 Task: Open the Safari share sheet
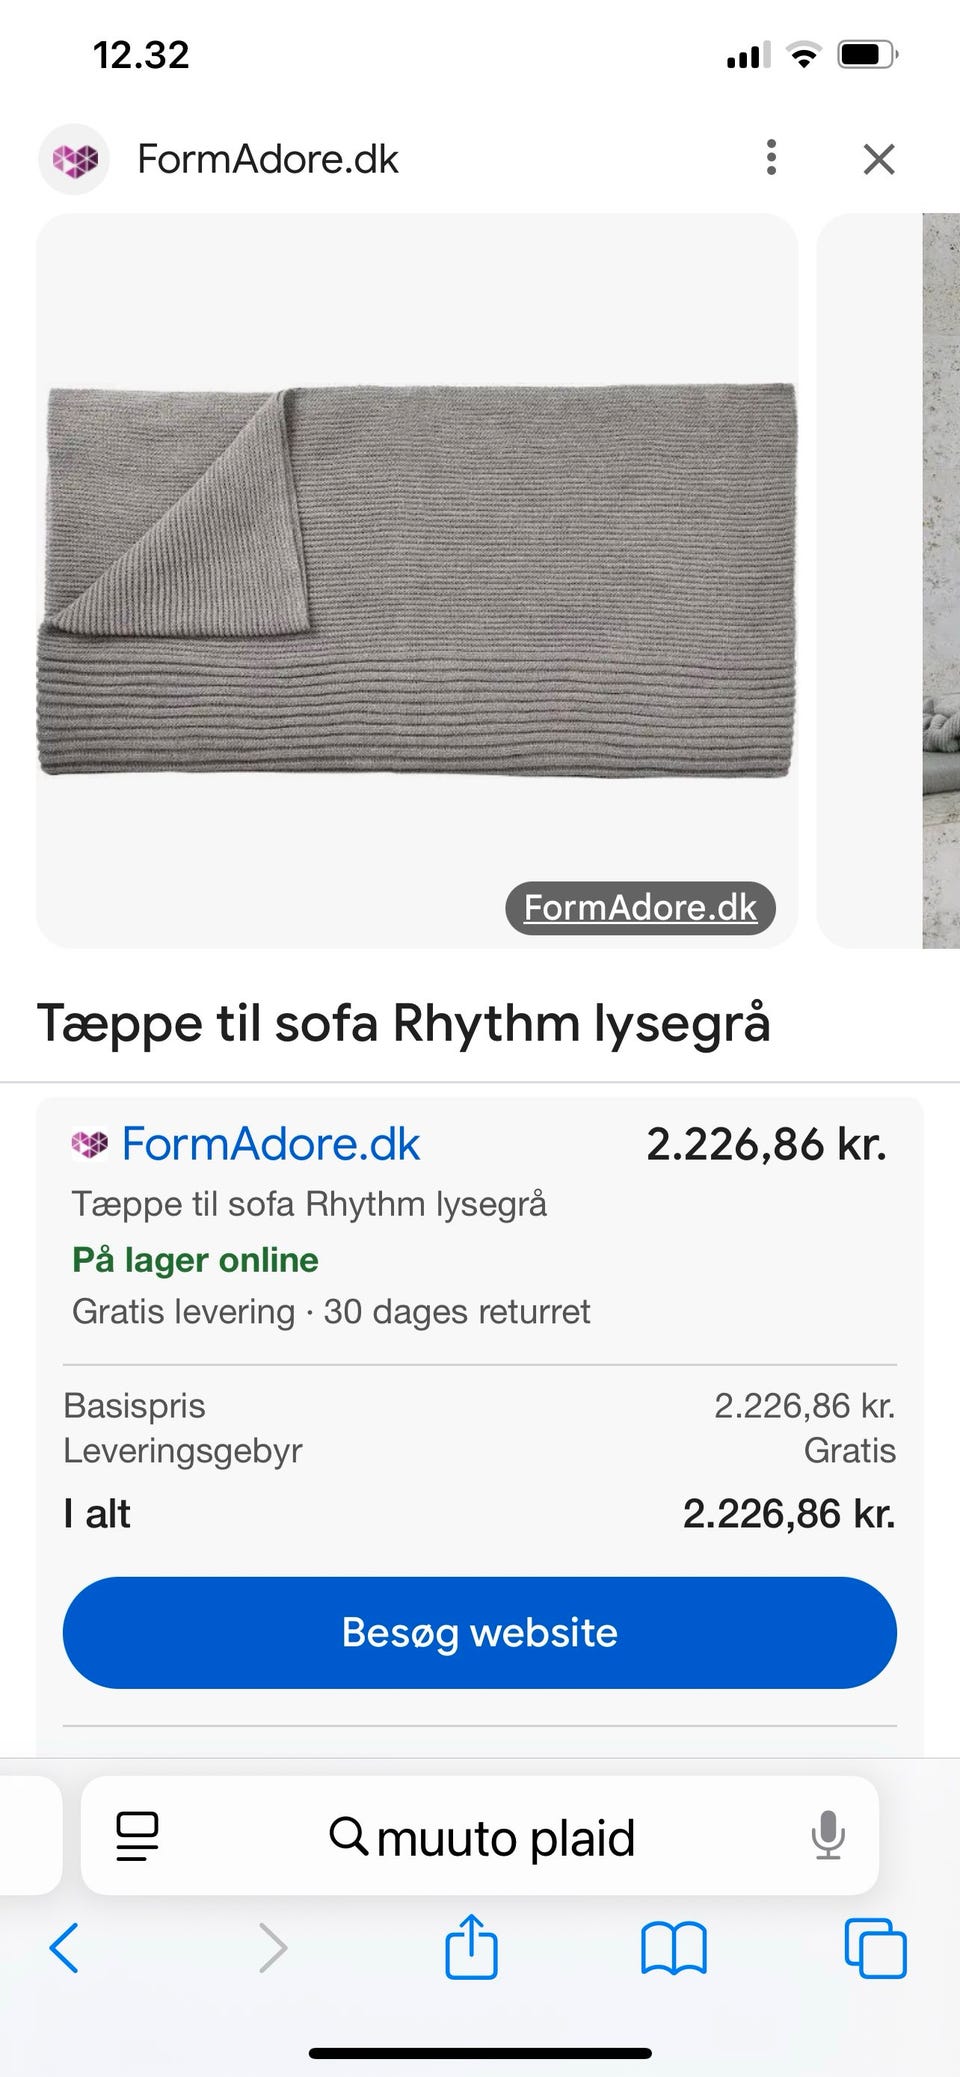click(471, 1946)
